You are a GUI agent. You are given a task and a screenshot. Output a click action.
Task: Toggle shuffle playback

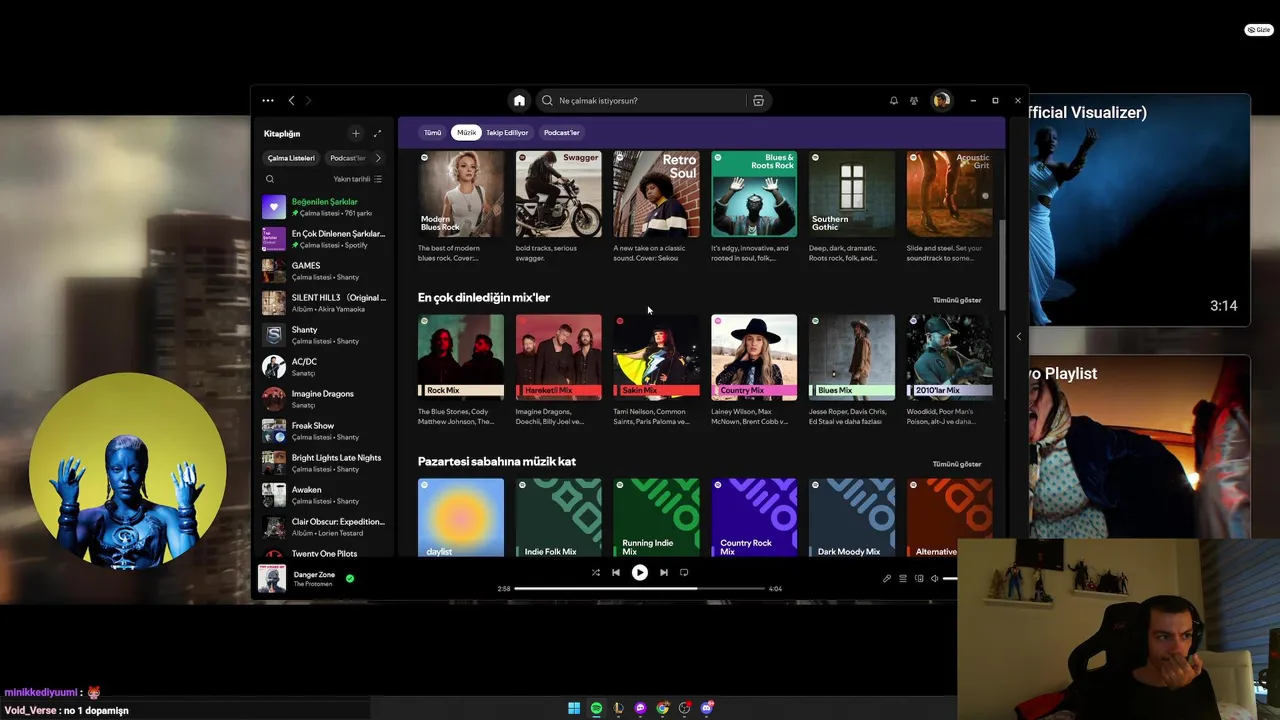click(x=596, y=573)
